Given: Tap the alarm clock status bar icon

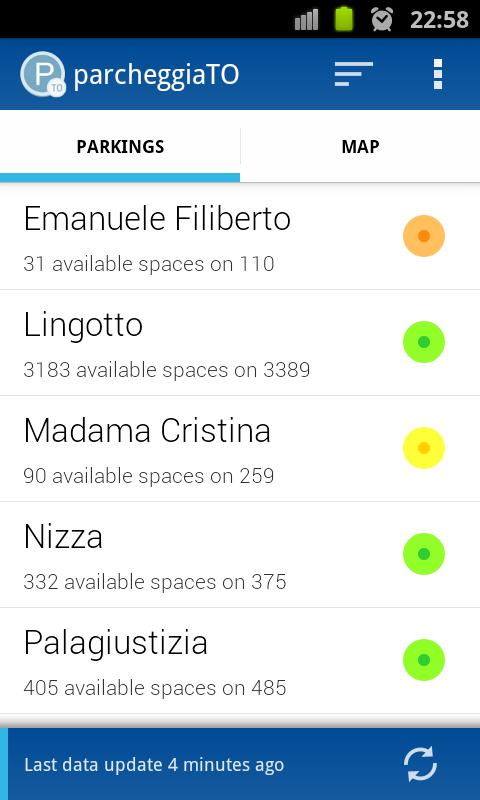Looking at the screenshot, I should [382, 19].
